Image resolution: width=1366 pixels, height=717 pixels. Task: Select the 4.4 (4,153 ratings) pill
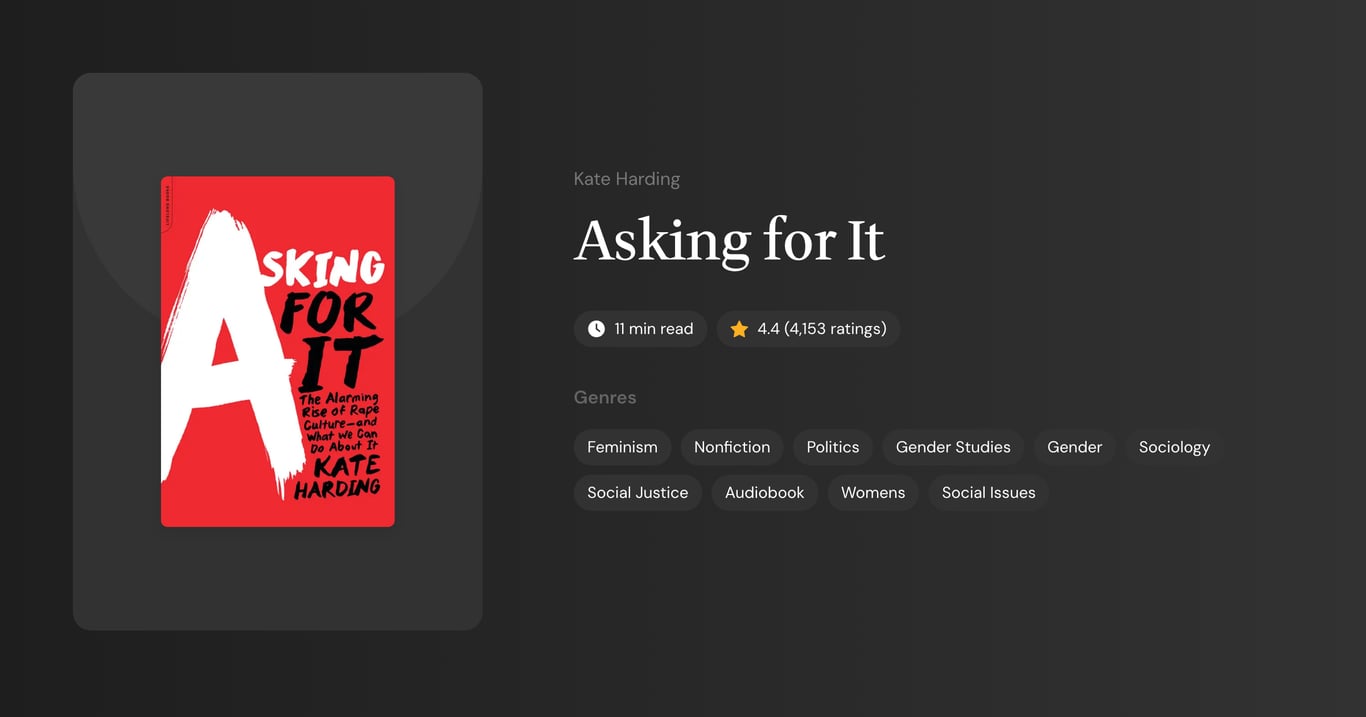808,329
